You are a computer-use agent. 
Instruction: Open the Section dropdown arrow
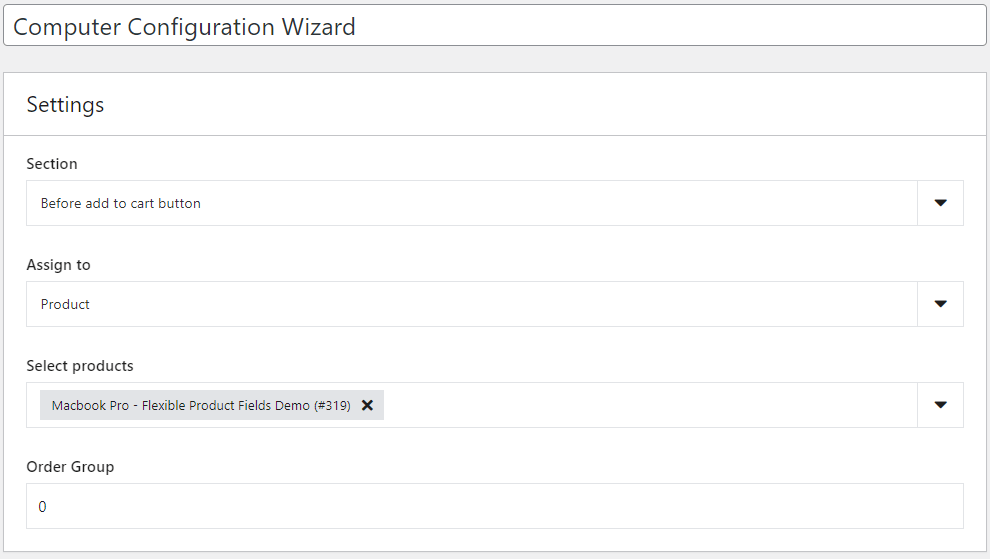pos(940,203)
